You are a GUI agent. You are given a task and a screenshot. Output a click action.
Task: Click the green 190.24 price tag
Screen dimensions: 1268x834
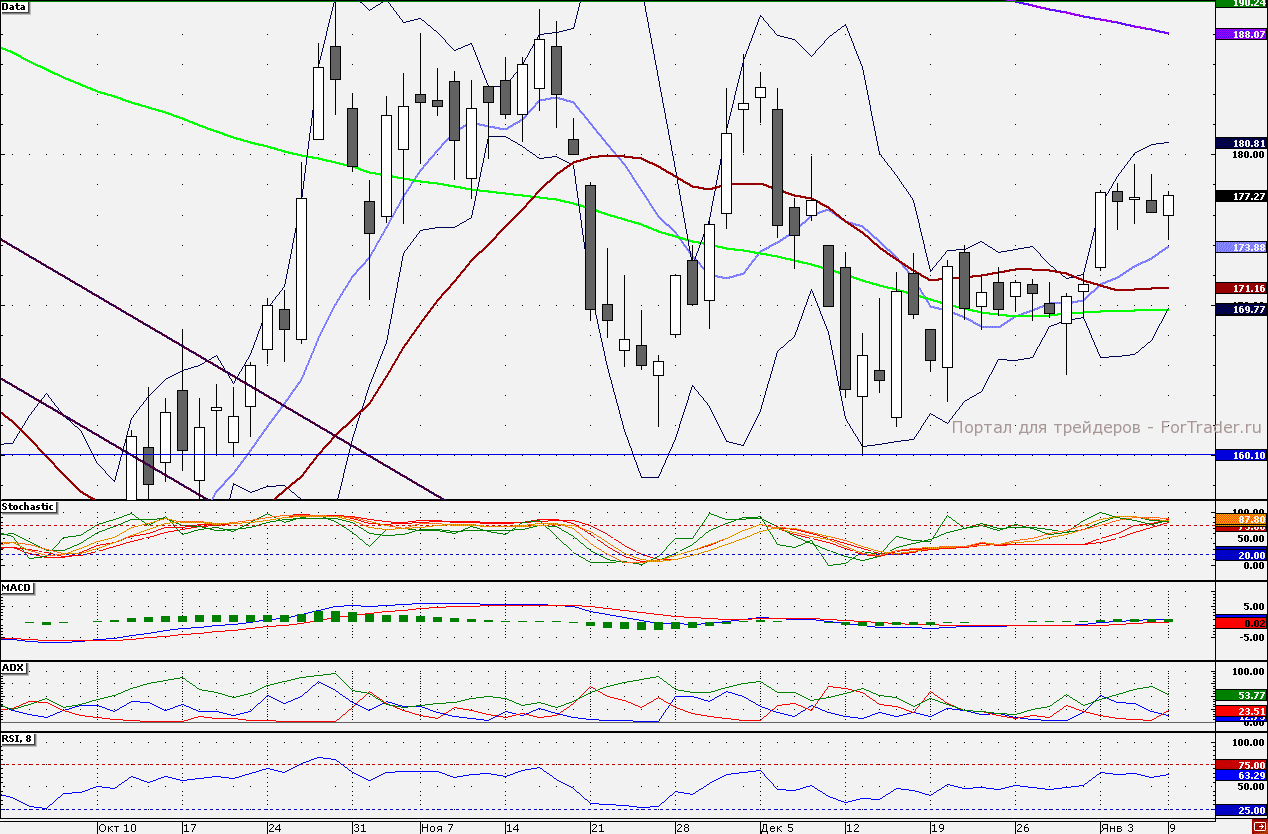tap(1241, 4)
